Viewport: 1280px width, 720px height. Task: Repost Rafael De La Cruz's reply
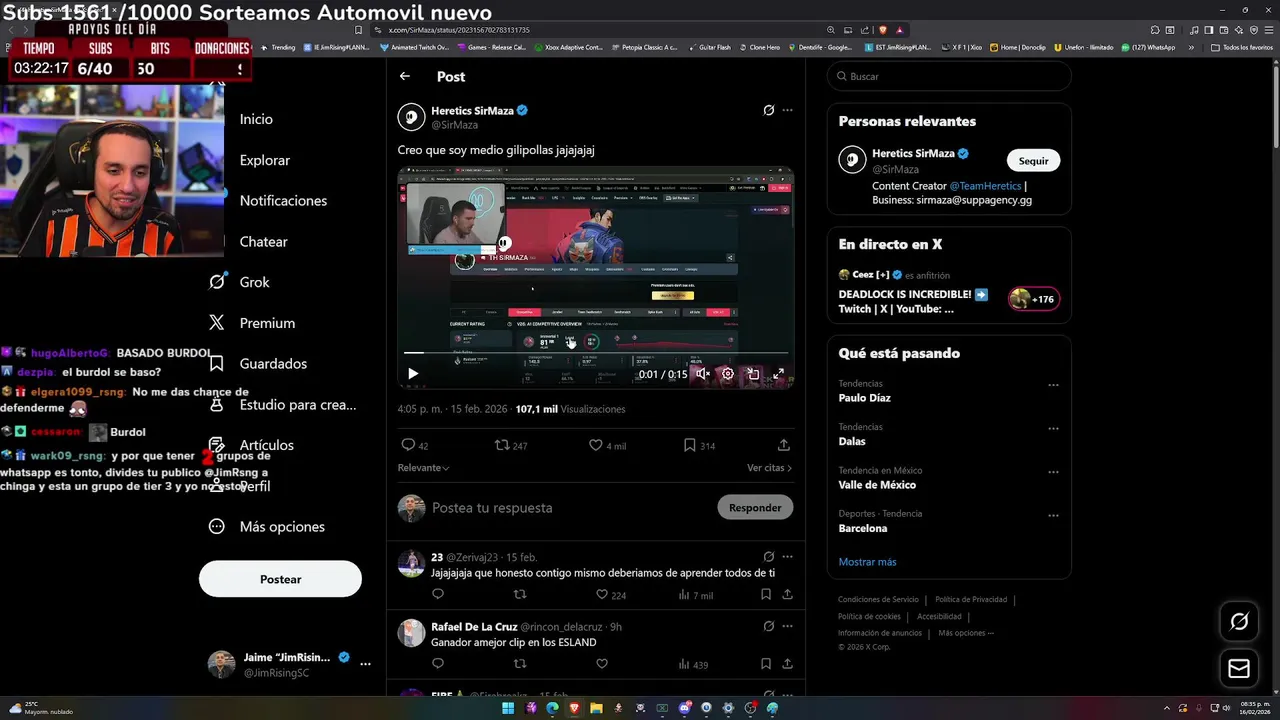(519, 664)
